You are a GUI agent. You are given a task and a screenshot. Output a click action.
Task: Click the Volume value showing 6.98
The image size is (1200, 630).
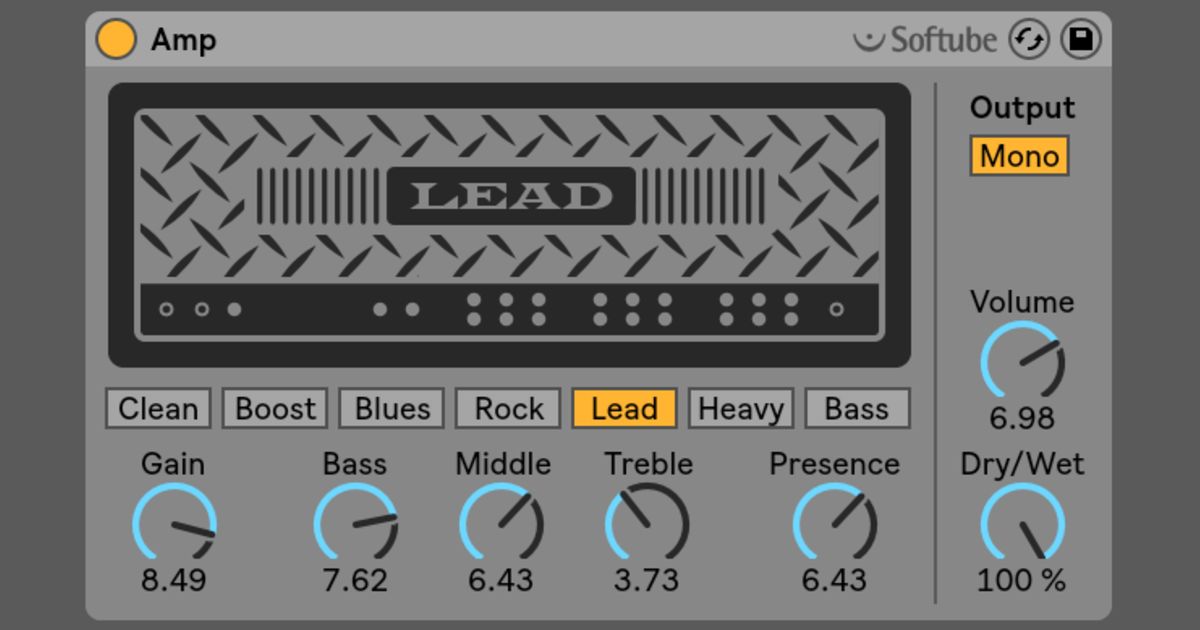(x=1021, y=420)
